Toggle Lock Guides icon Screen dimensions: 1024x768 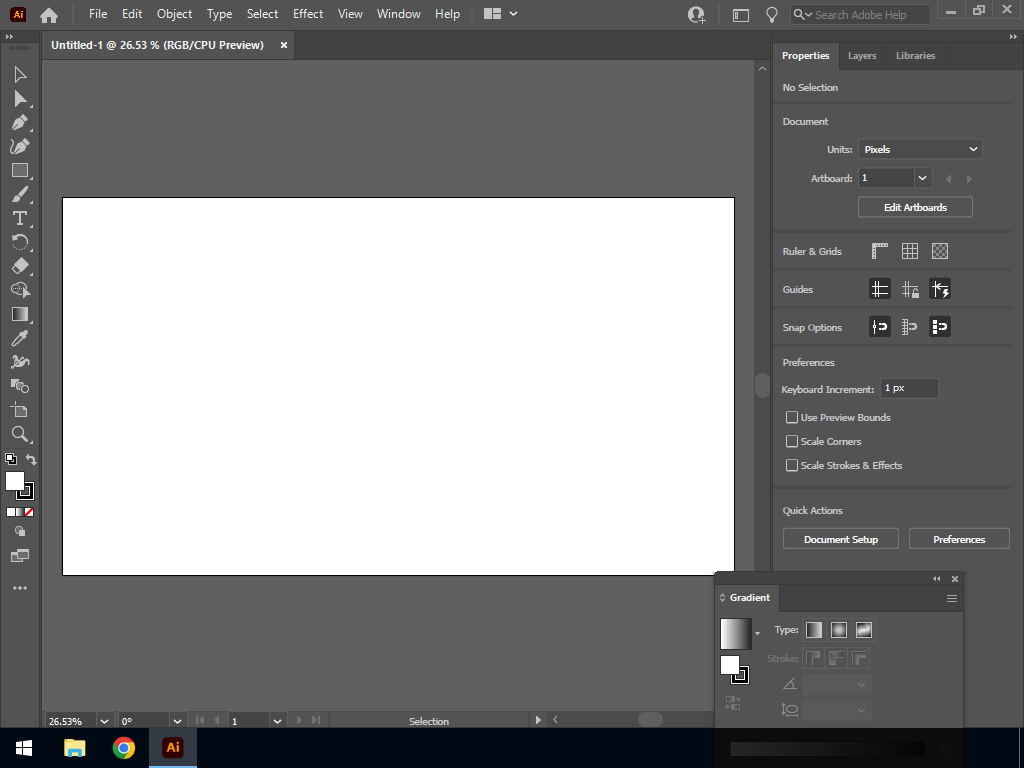coord(910,289)
